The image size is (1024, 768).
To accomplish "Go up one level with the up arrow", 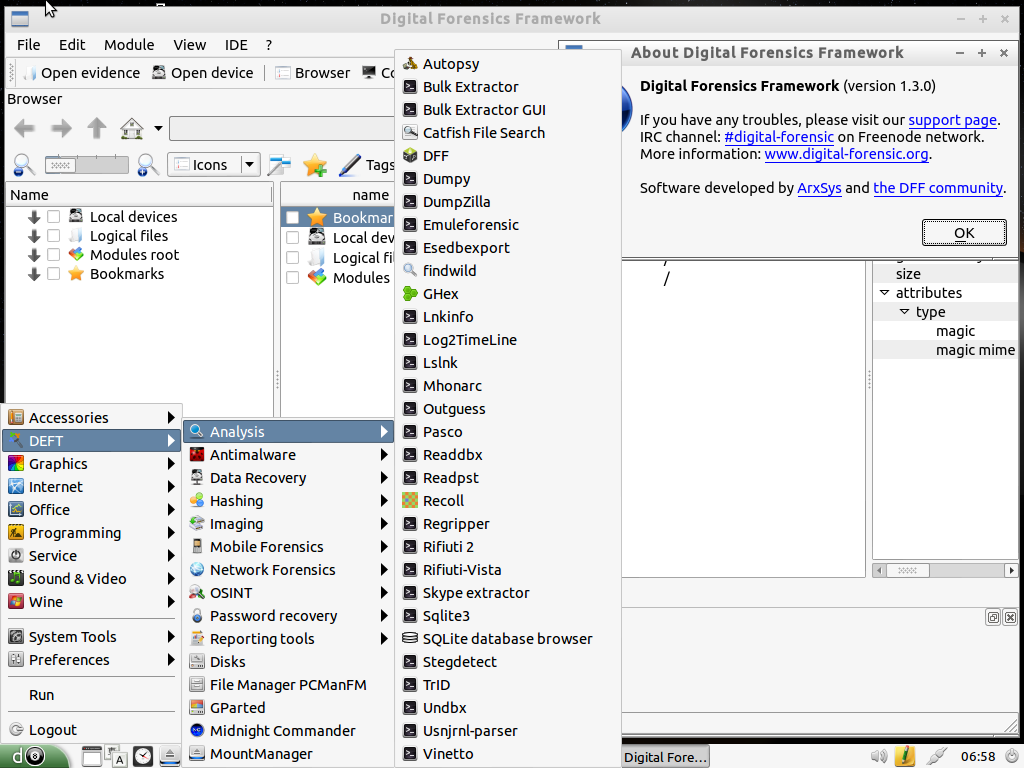I will tap(97, 128).
